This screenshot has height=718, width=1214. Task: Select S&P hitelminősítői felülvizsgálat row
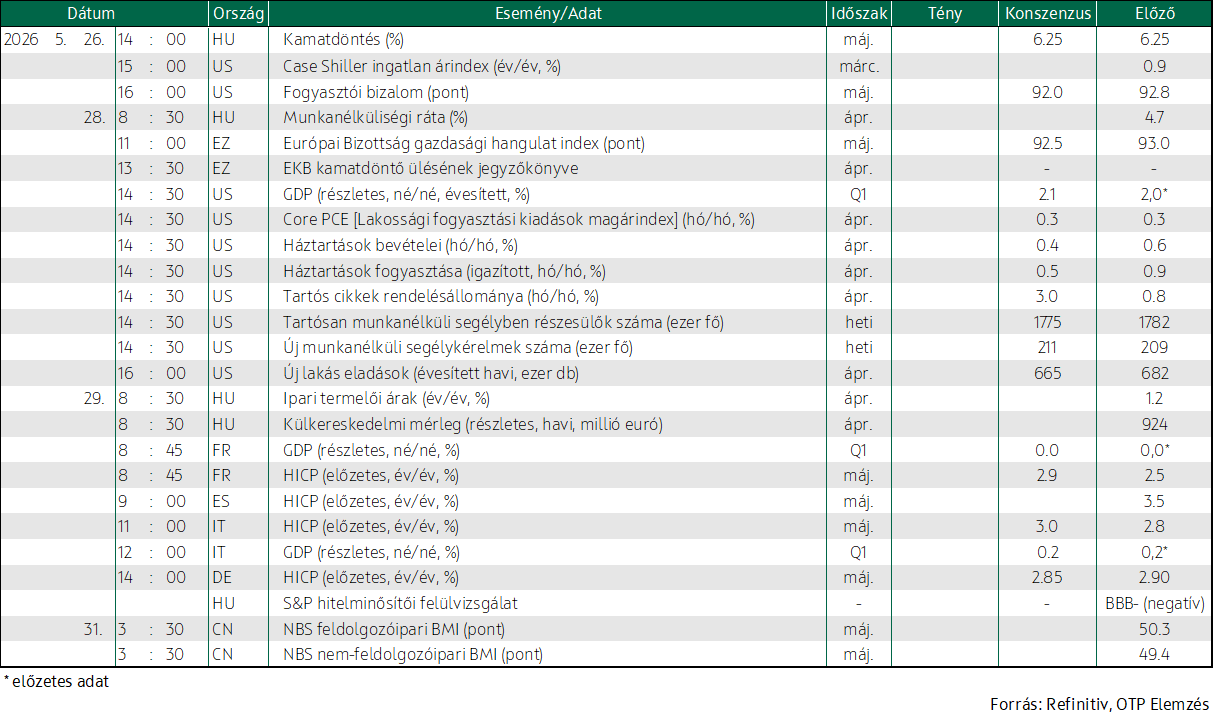click(606, 603)
